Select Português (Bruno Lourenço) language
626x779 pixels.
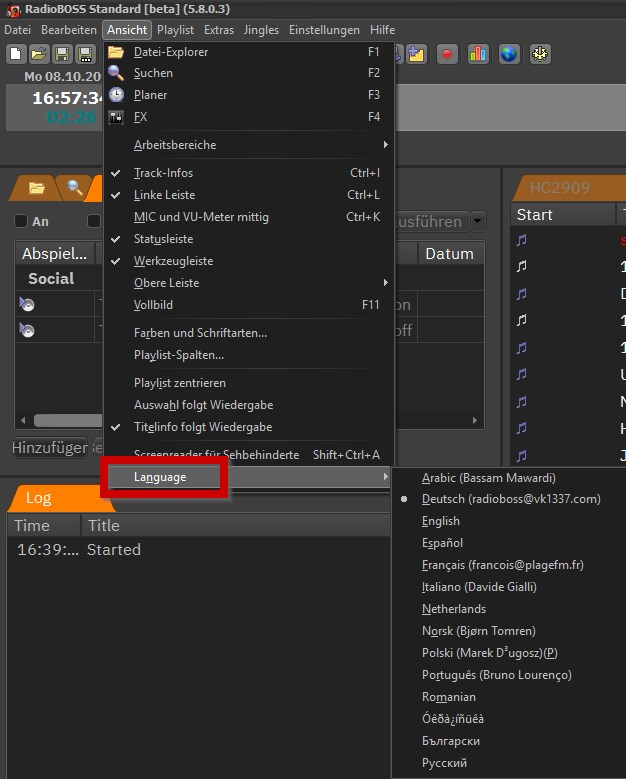coord(509,675)
